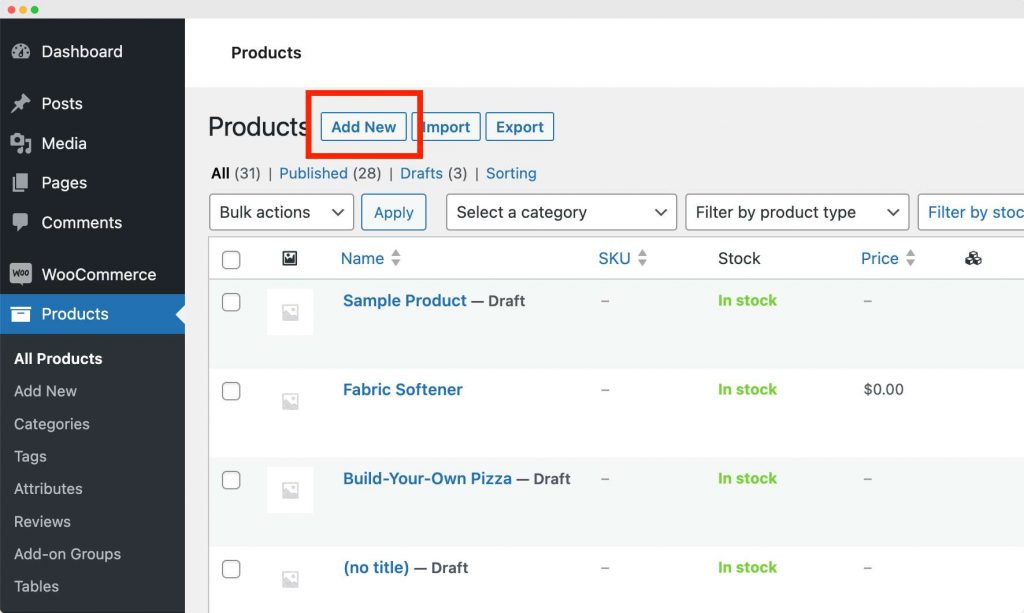
Task: Tick the select-all products checkbox
Action: click(231, 260)
